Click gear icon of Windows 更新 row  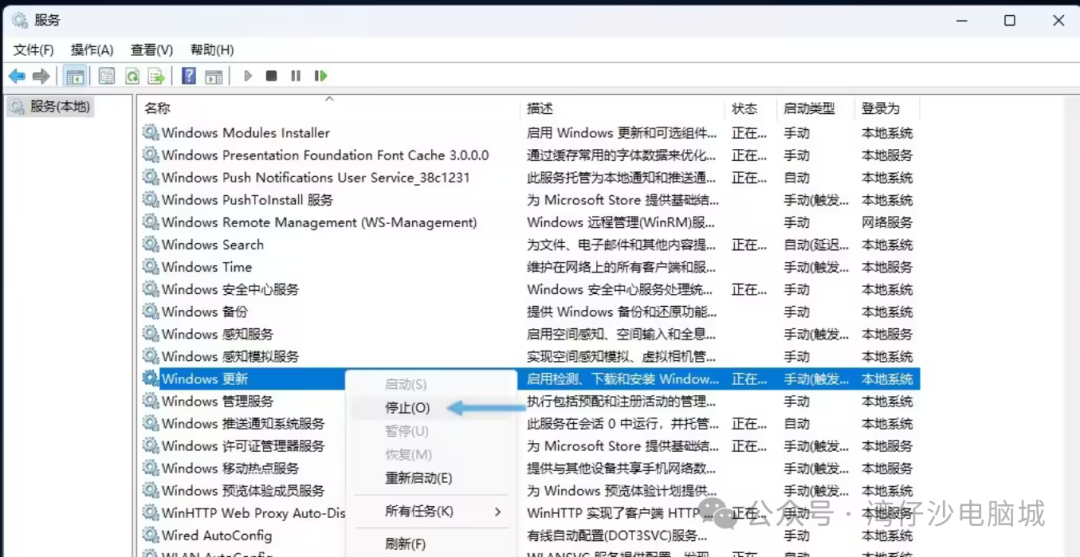point(150,378)
